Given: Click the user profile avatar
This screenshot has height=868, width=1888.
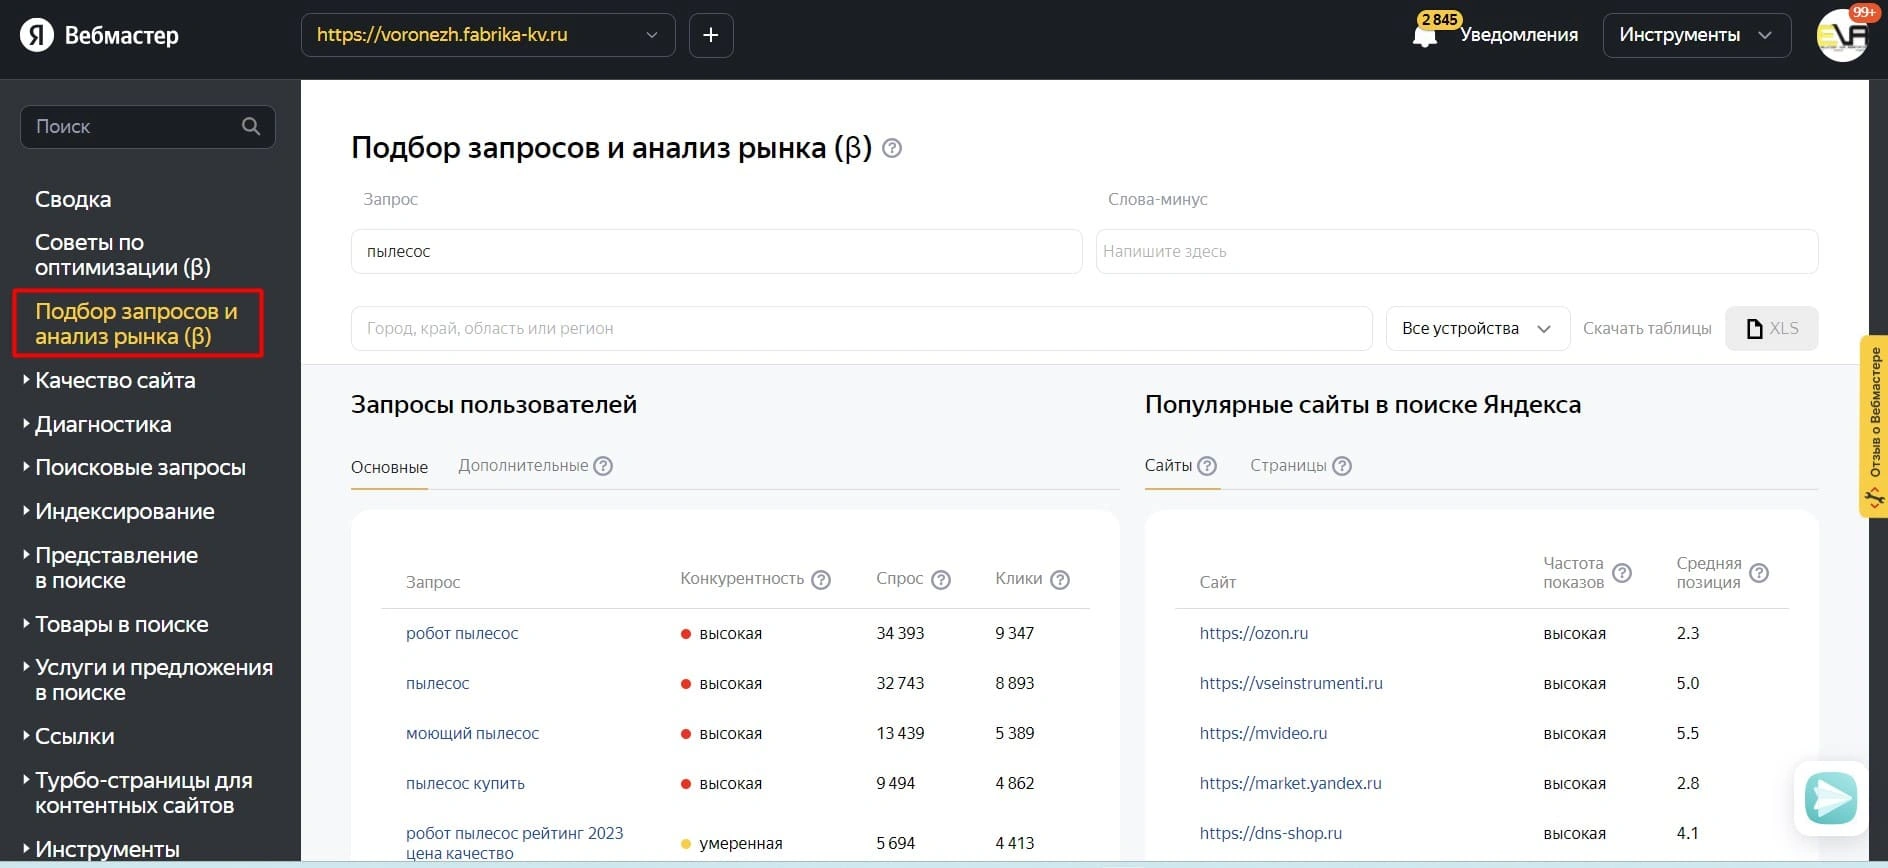Looking at the screenshot, I should (x=1841, y=36).
